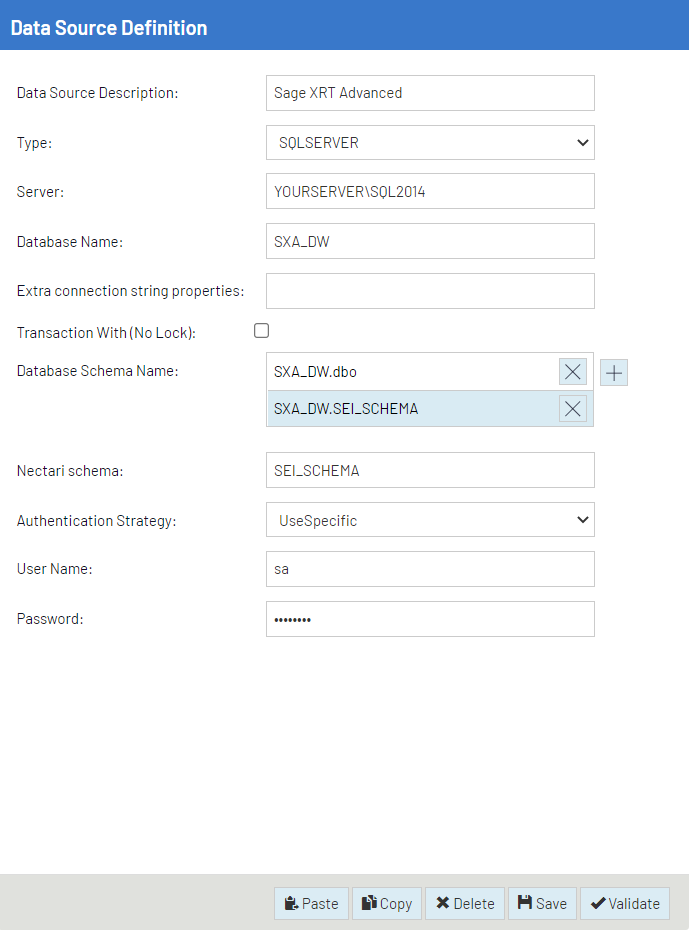
Task: Add a new database schema name
Action: [x=614, y=372]
